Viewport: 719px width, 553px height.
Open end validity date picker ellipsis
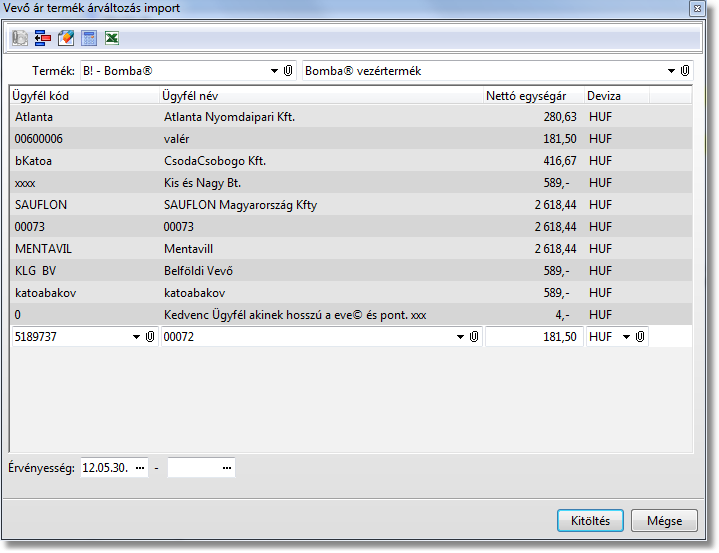point(227,468)
